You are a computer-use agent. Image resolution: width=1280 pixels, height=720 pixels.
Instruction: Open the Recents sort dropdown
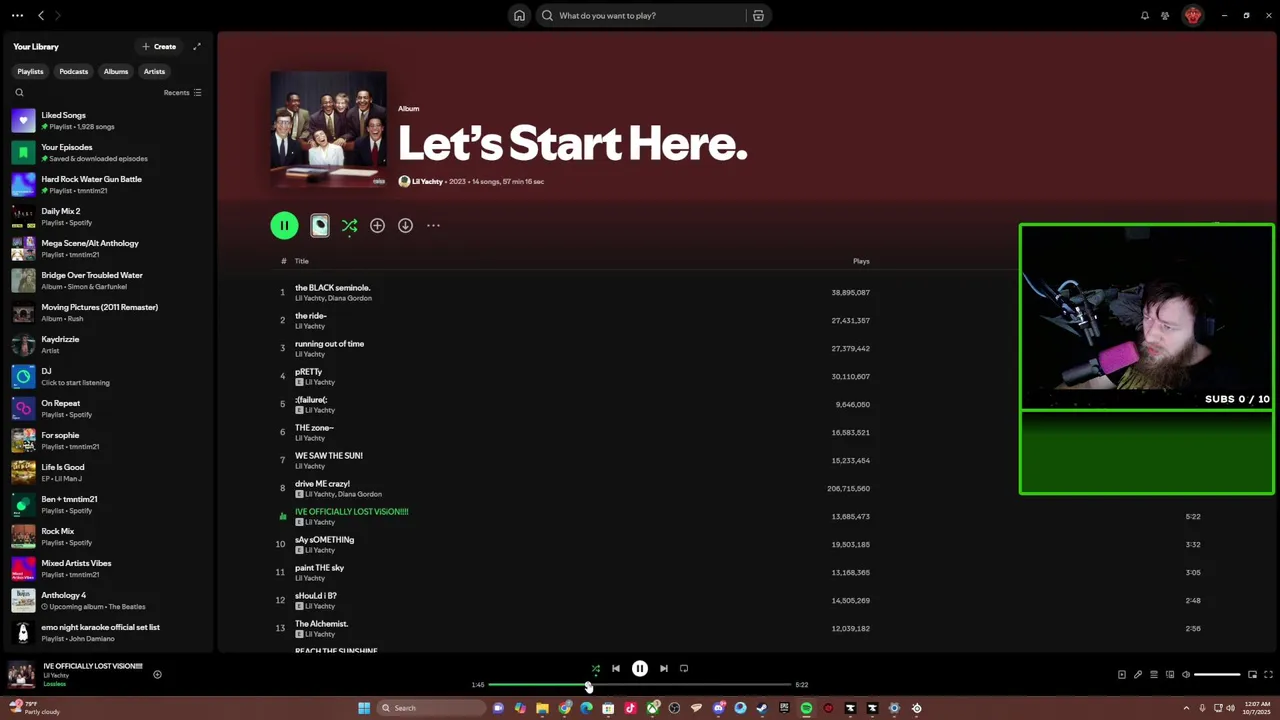coord(183,92)
